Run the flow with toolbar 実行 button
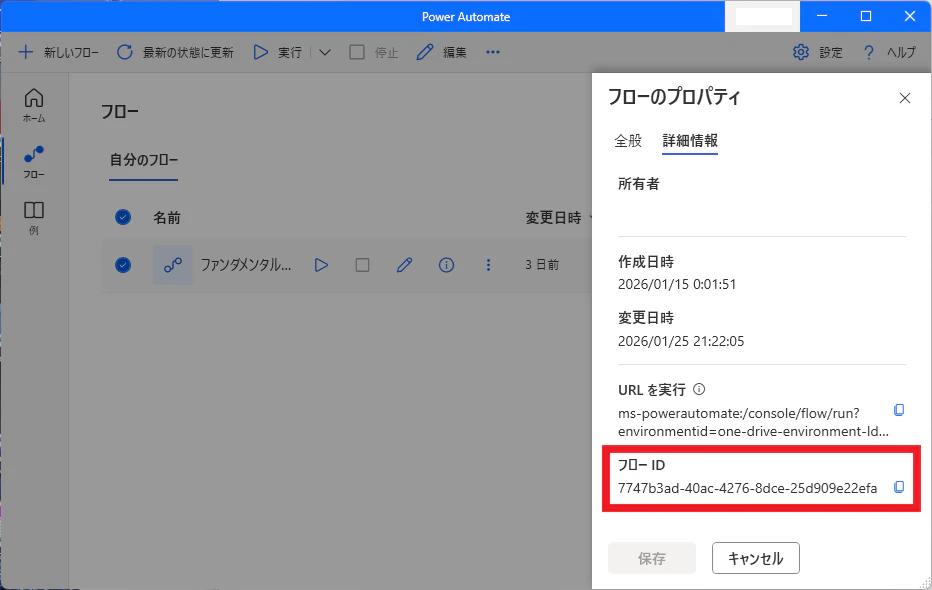This screenshot has height=590, width=932. tap(278, 52)
